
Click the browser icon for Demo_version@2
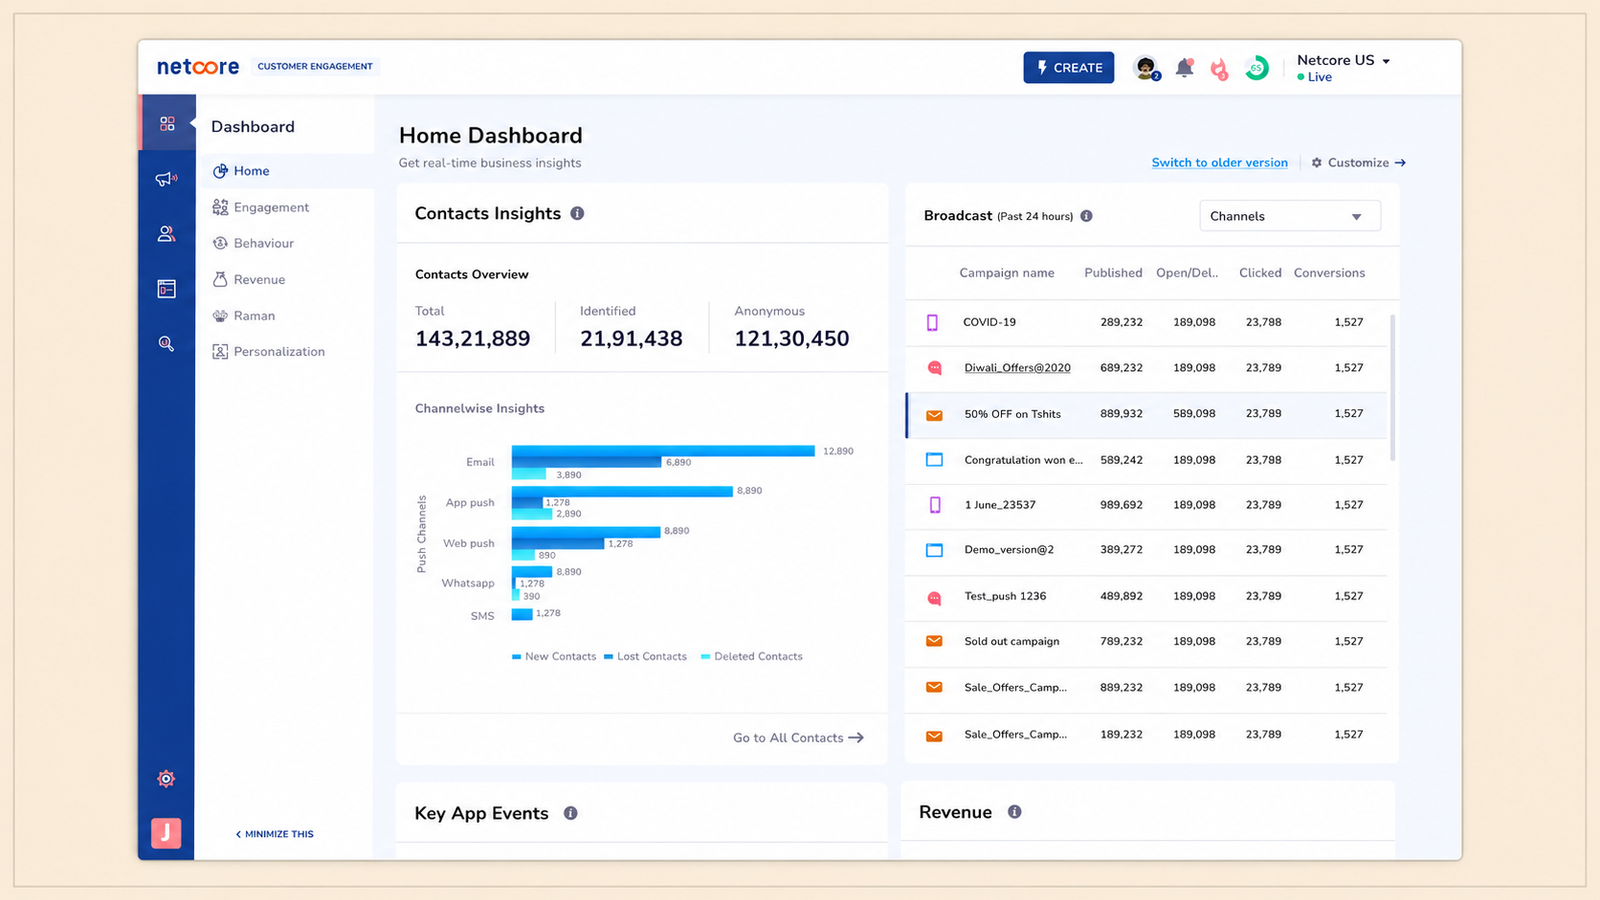click(x=934, y=550)
